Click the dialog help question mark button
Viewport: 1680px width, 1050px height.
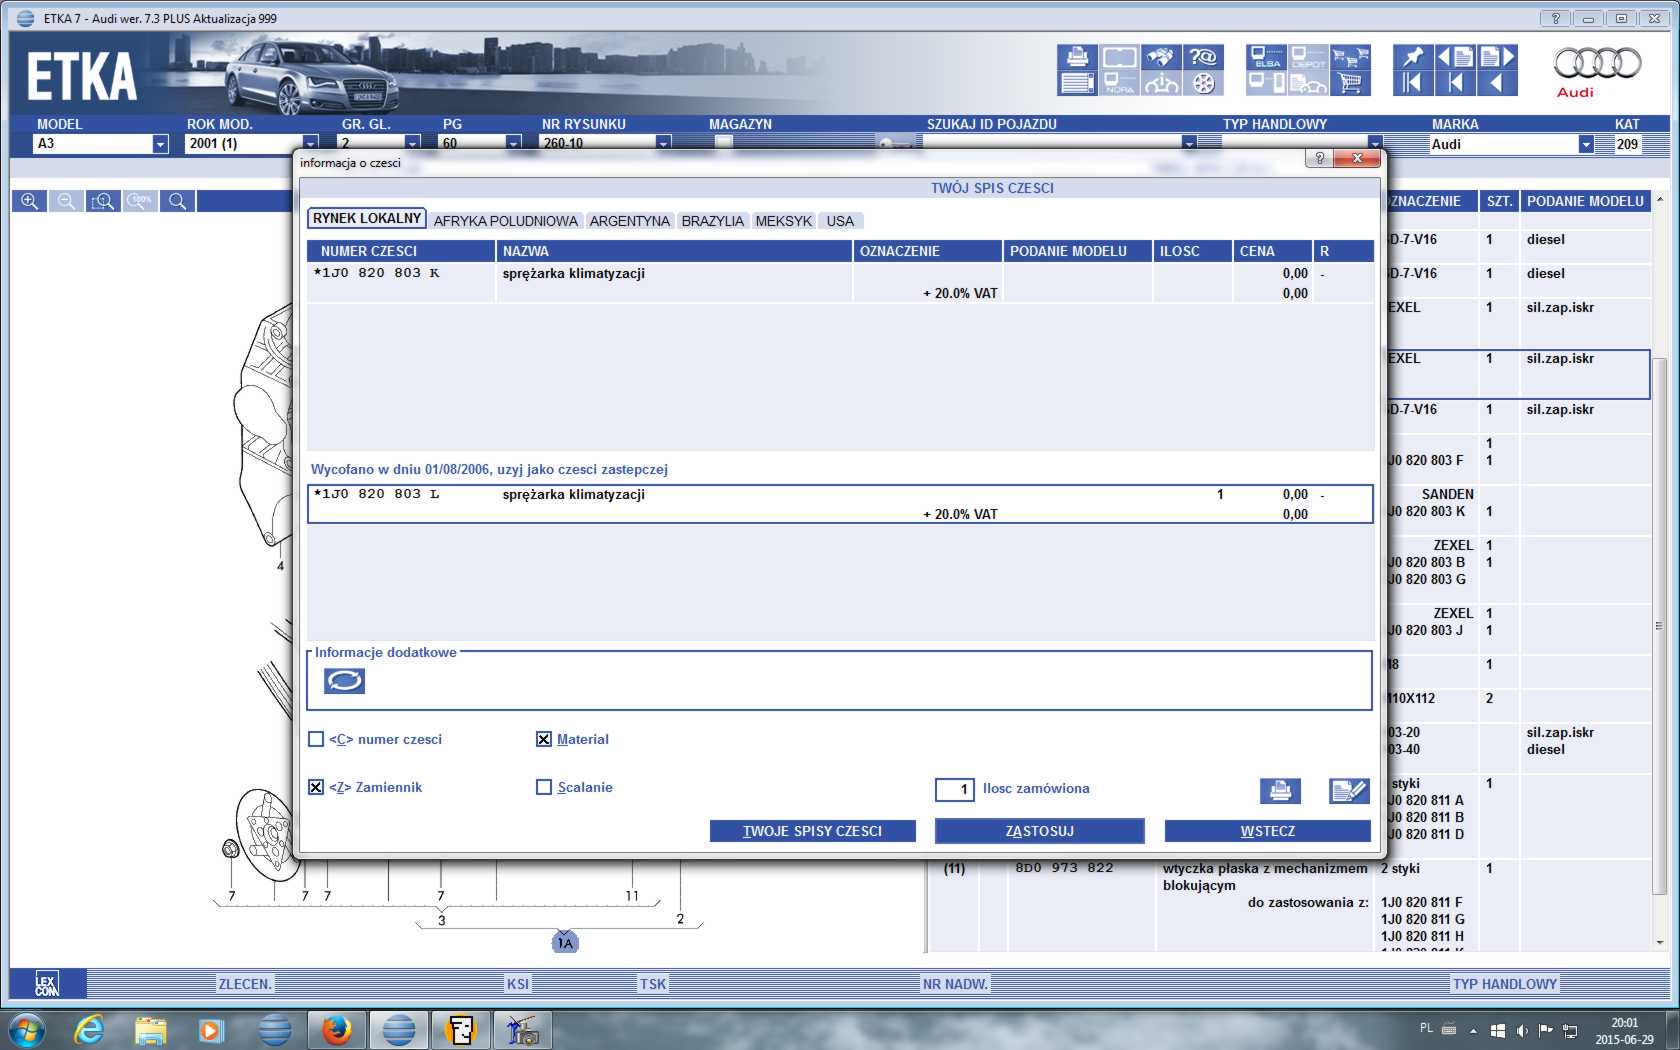[x=1319, y=158]
